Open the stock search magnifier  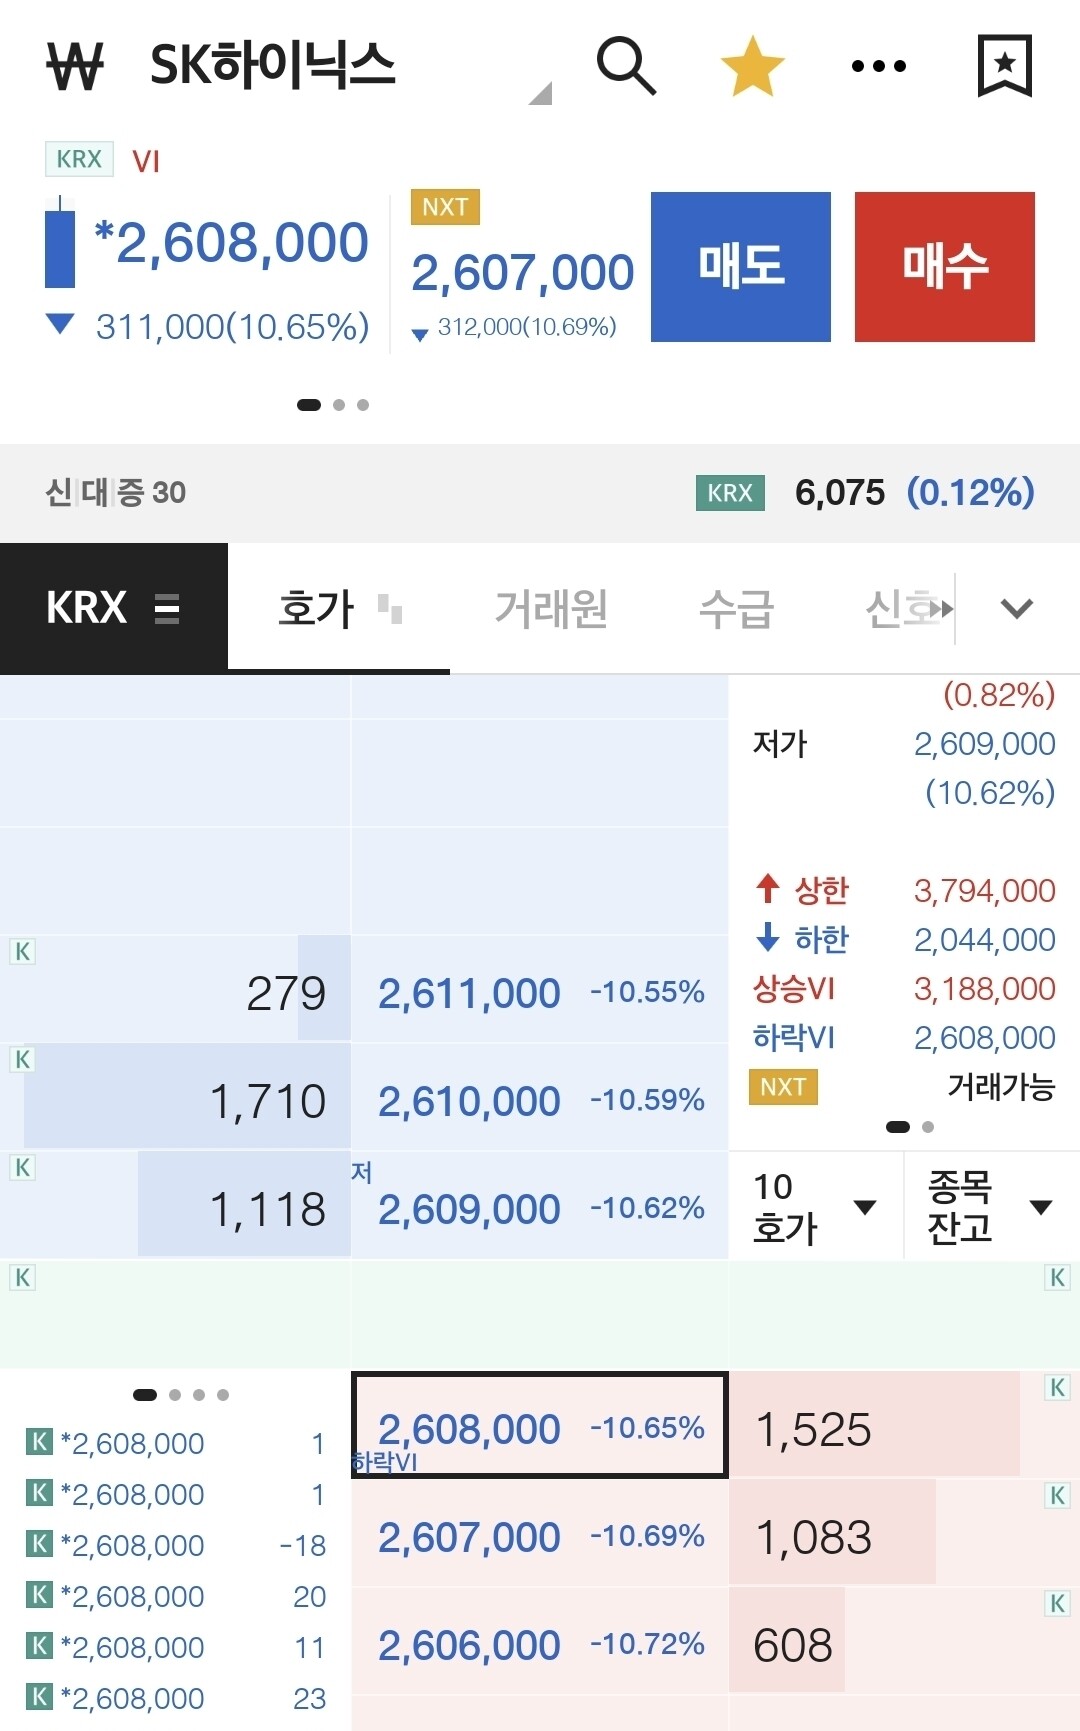626,66
